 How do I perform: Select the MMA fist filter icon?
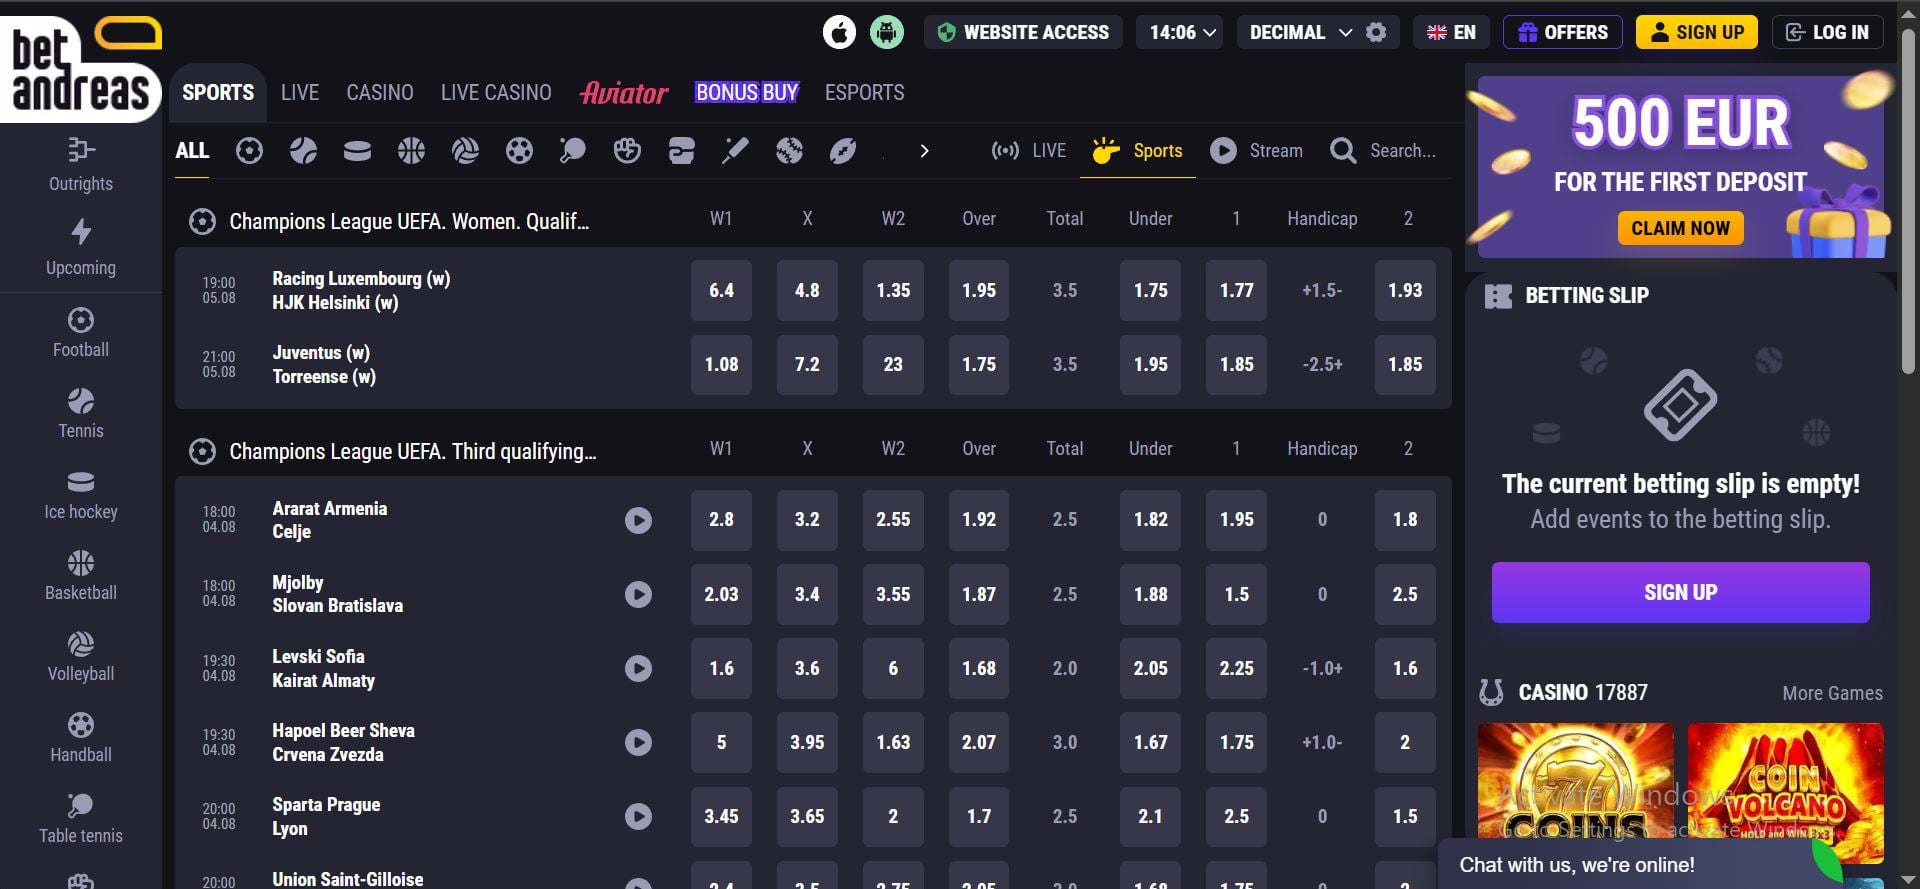pyautogui.click(x=627, y=151)
